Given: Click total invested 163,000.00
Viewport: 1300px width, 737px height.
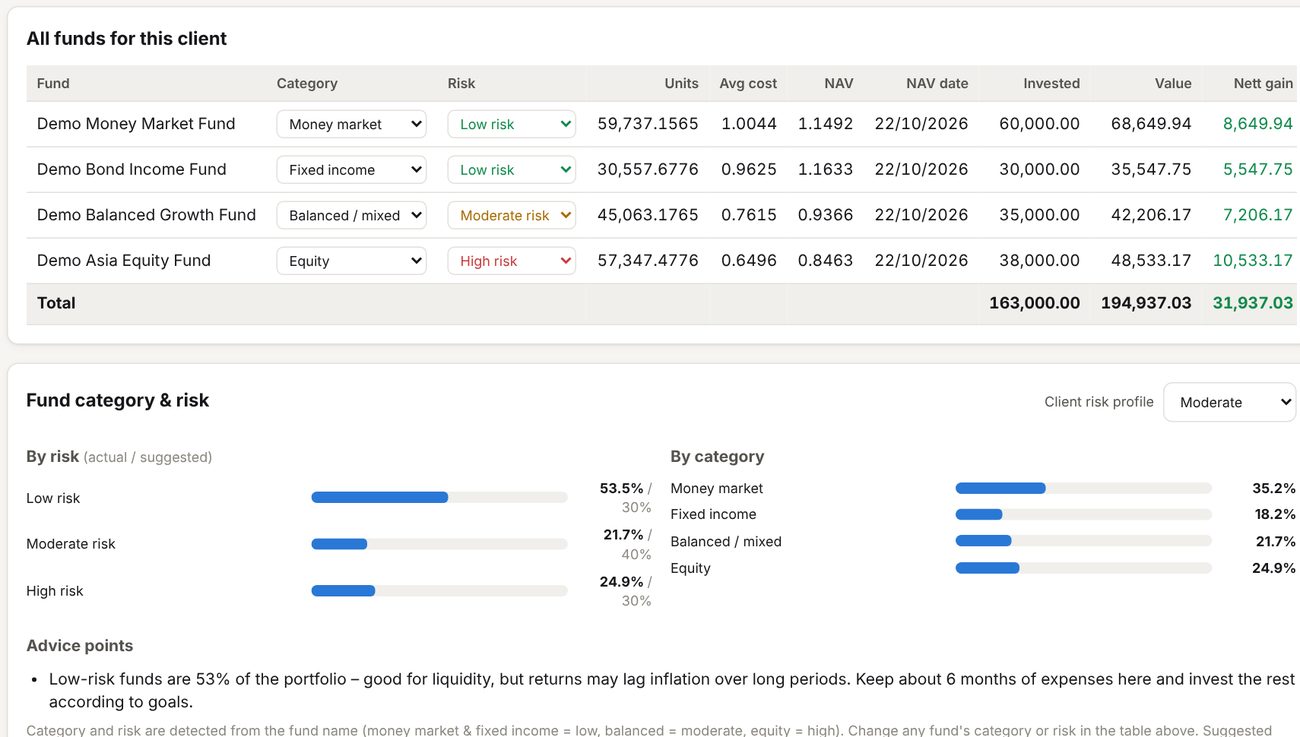Looking at the screenshot, I should [x=1034, y=303].
